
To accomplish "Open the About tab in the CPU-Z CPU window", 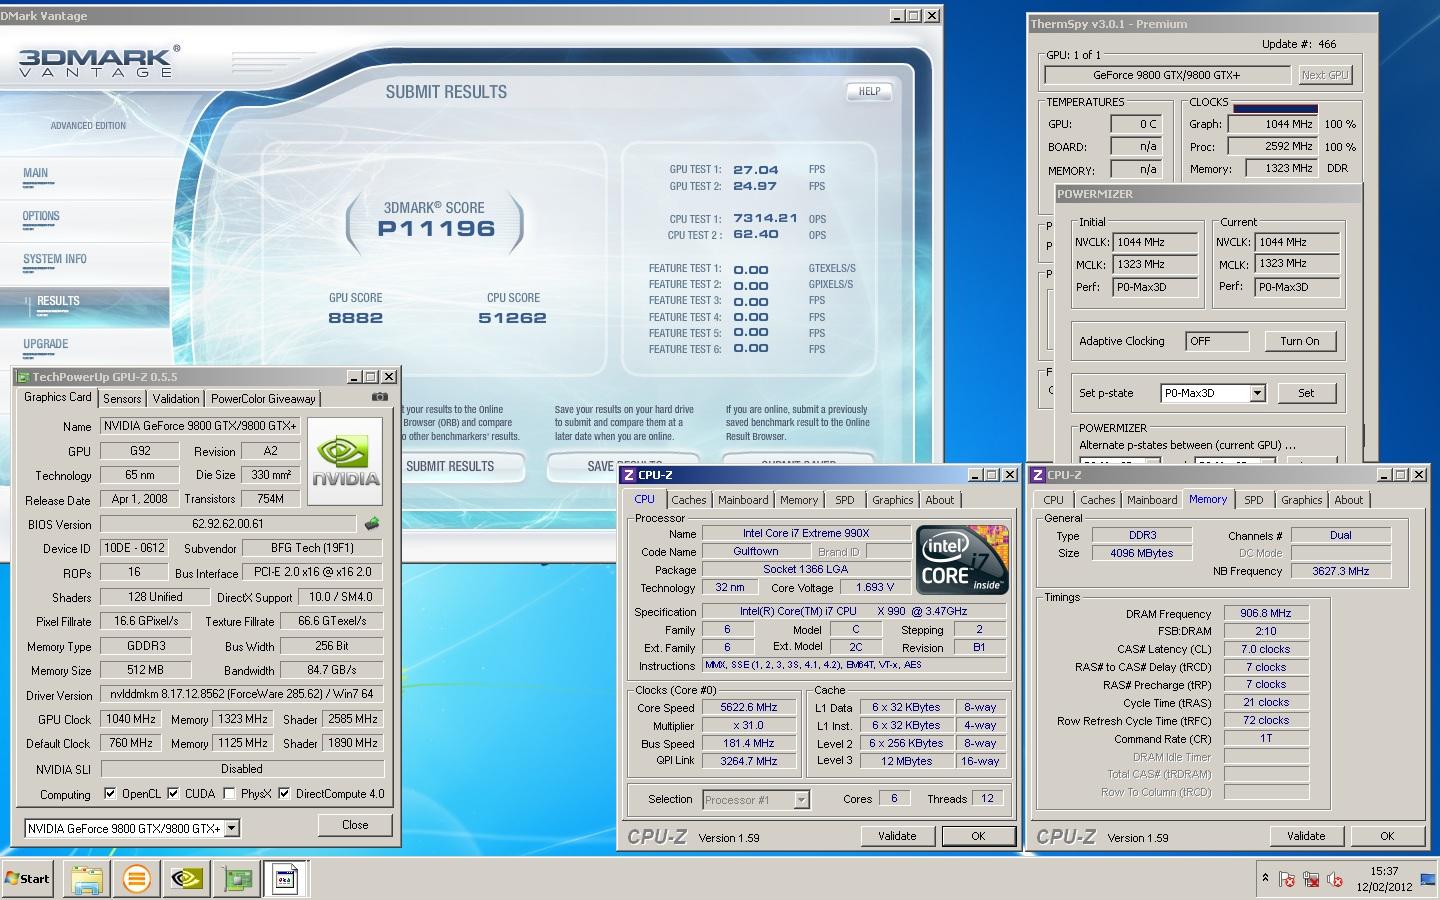I will click(939, 500).
